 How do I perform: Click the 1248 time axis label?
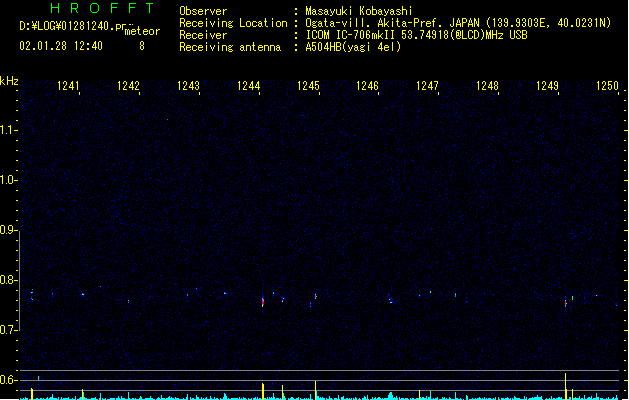pyautogui.click(x=487, y=86)
